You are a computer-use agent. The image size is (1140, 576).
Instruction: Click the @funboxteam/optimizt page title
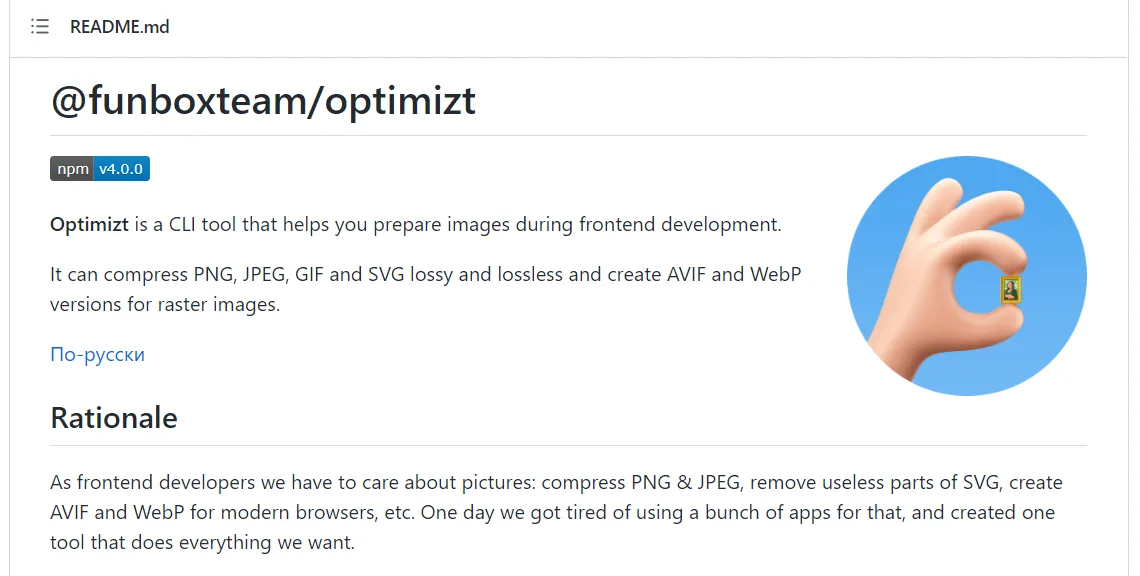(x=264, y=100)
